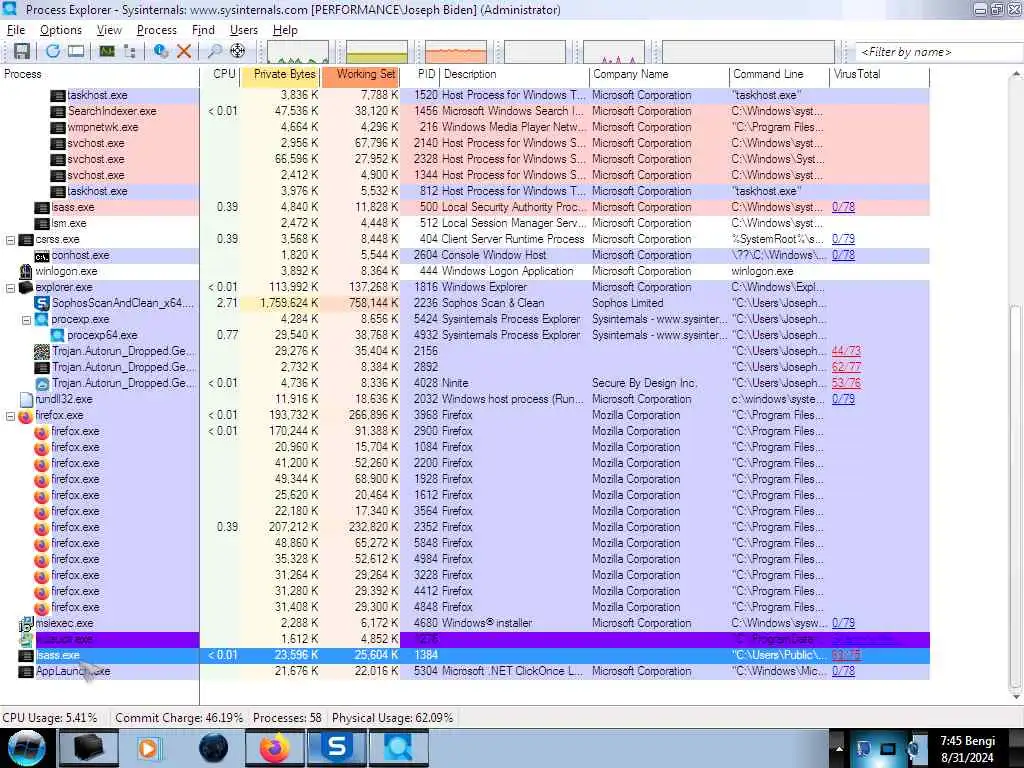Sort by the Process column header
This screenshot has height=768, width=1024.
coord(100,74)
